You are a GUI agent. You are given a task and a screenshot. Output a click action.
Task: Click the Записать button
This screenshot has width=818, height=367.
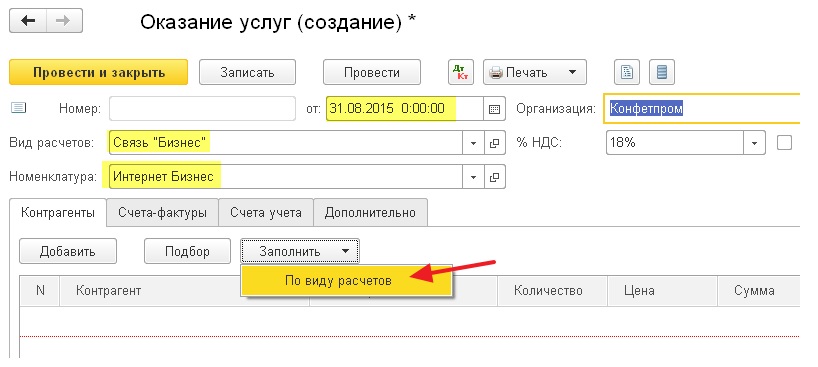(x=247, y=72)
